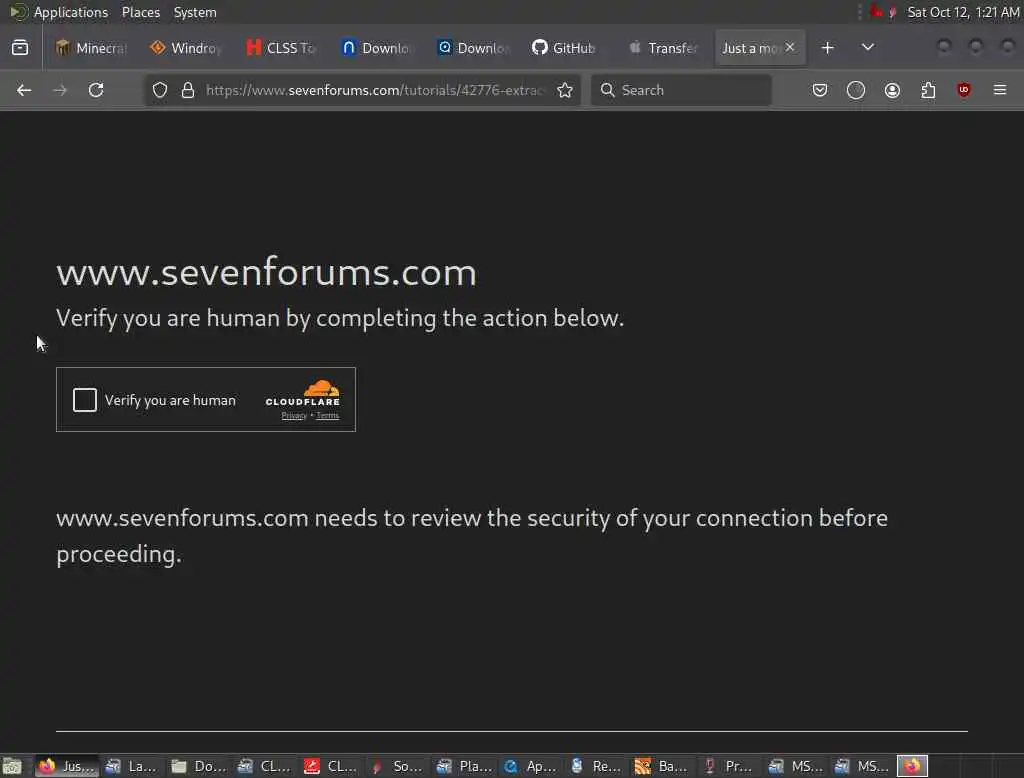Bookmark this page with the star

click(x=565, y=90)
